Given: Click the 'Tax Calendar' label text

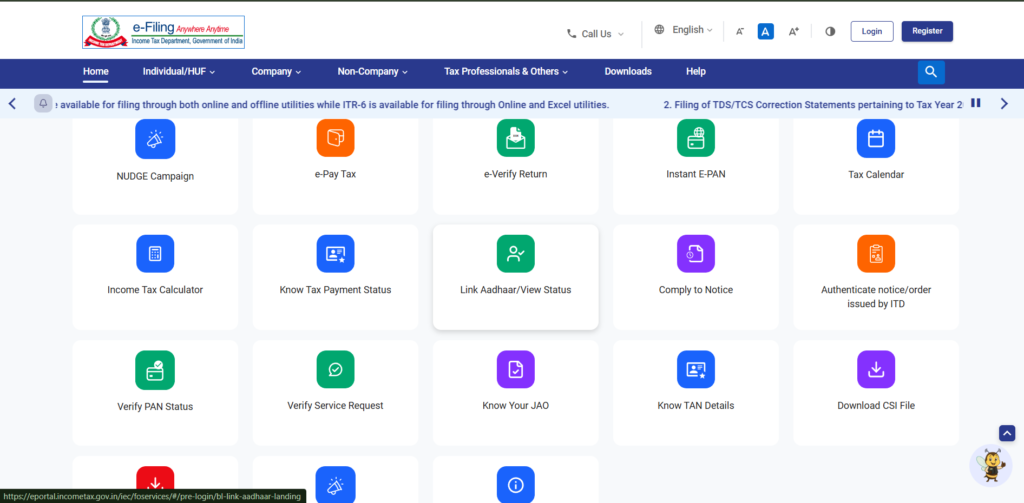Looking at the screenshot, I should 876,174.
